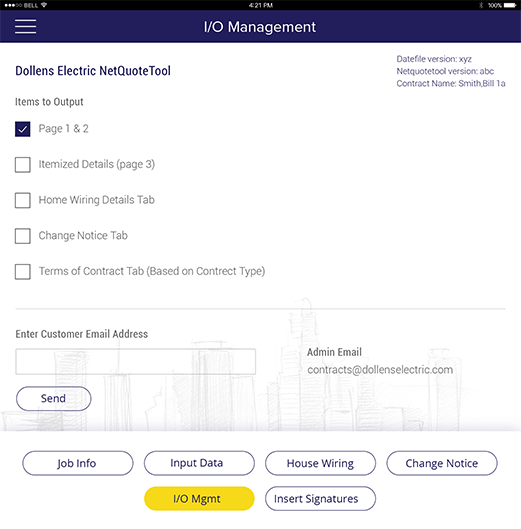The width and height of the screenshot is (521, 529).
Task: Tap the Wi-Fi icon in status bar
Action: coord(44,5)
